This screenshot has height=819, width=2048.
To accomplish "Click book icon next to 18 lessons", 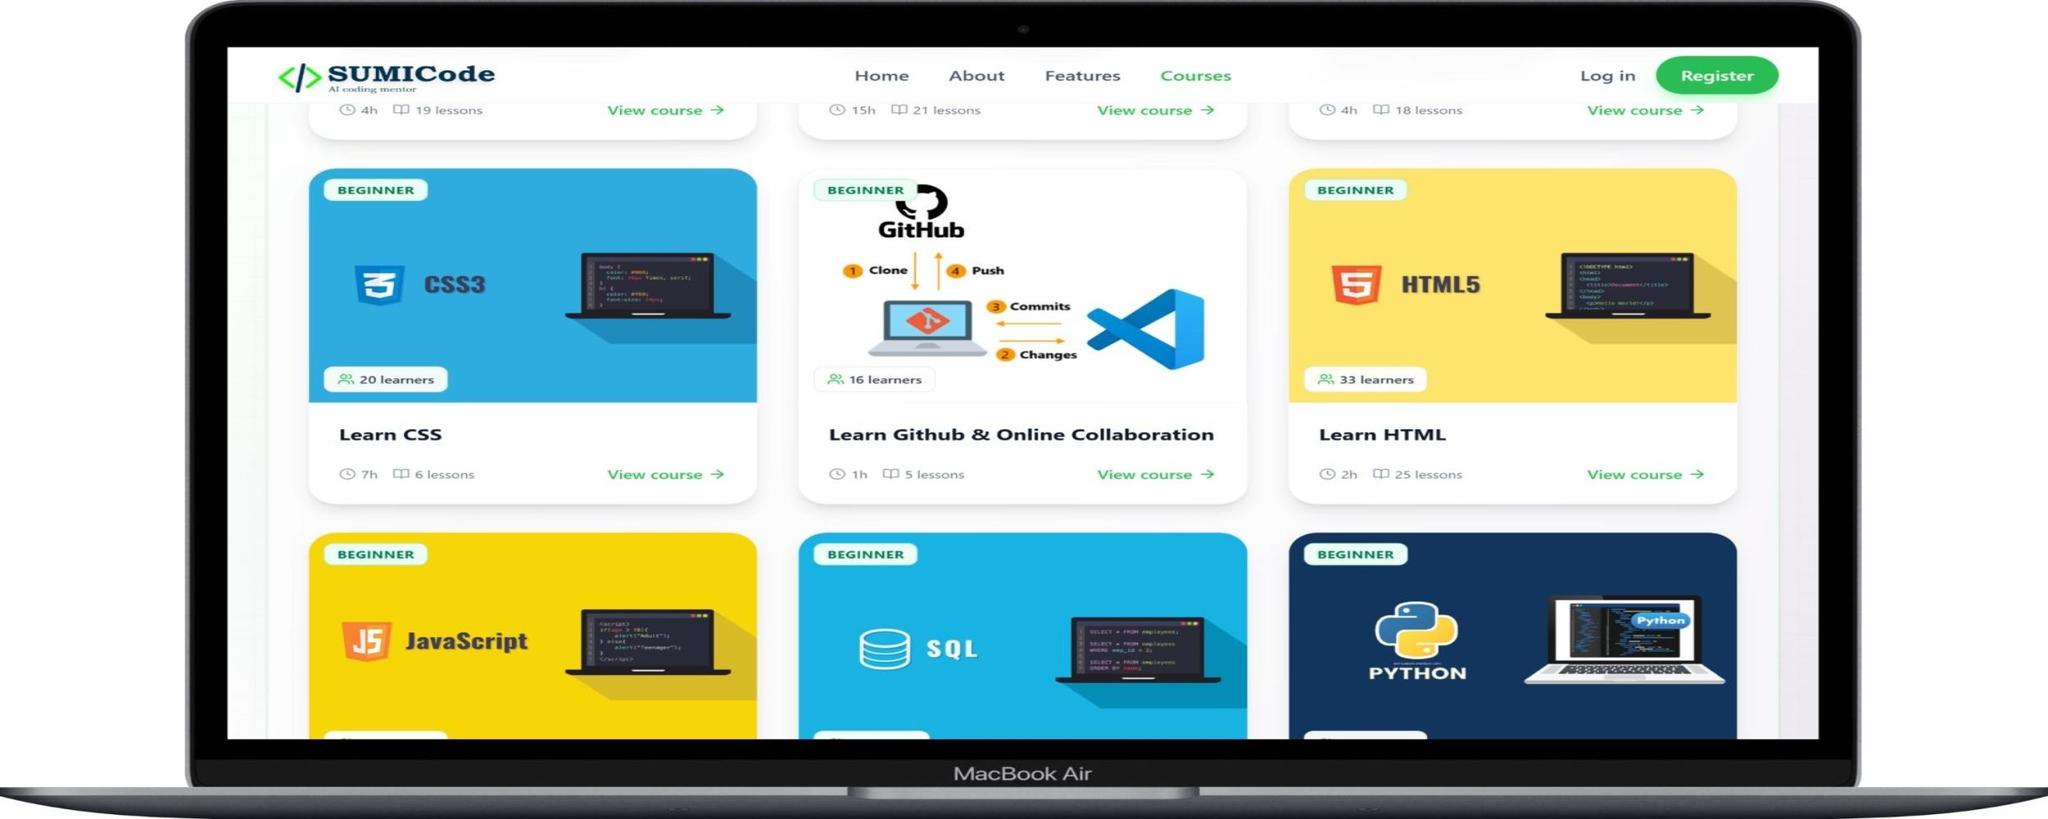I will pyautogui.click(x=1381, y=110).
